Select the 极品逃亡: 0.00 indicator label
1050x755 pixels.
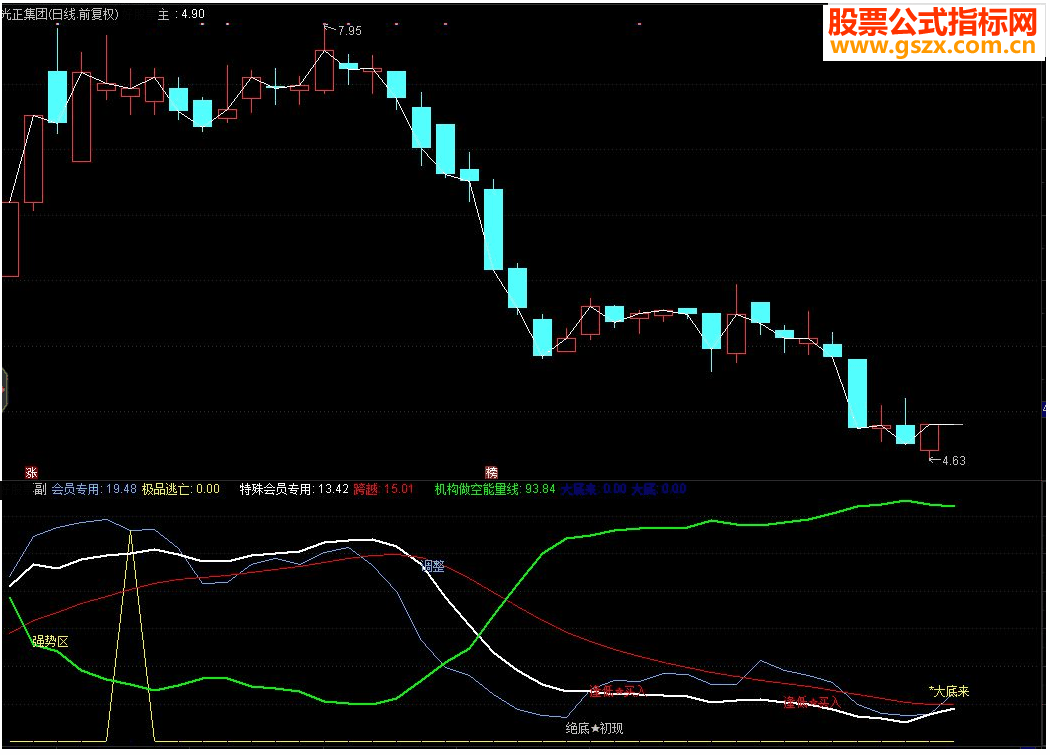pyautogui.click(x=180, y=489)
